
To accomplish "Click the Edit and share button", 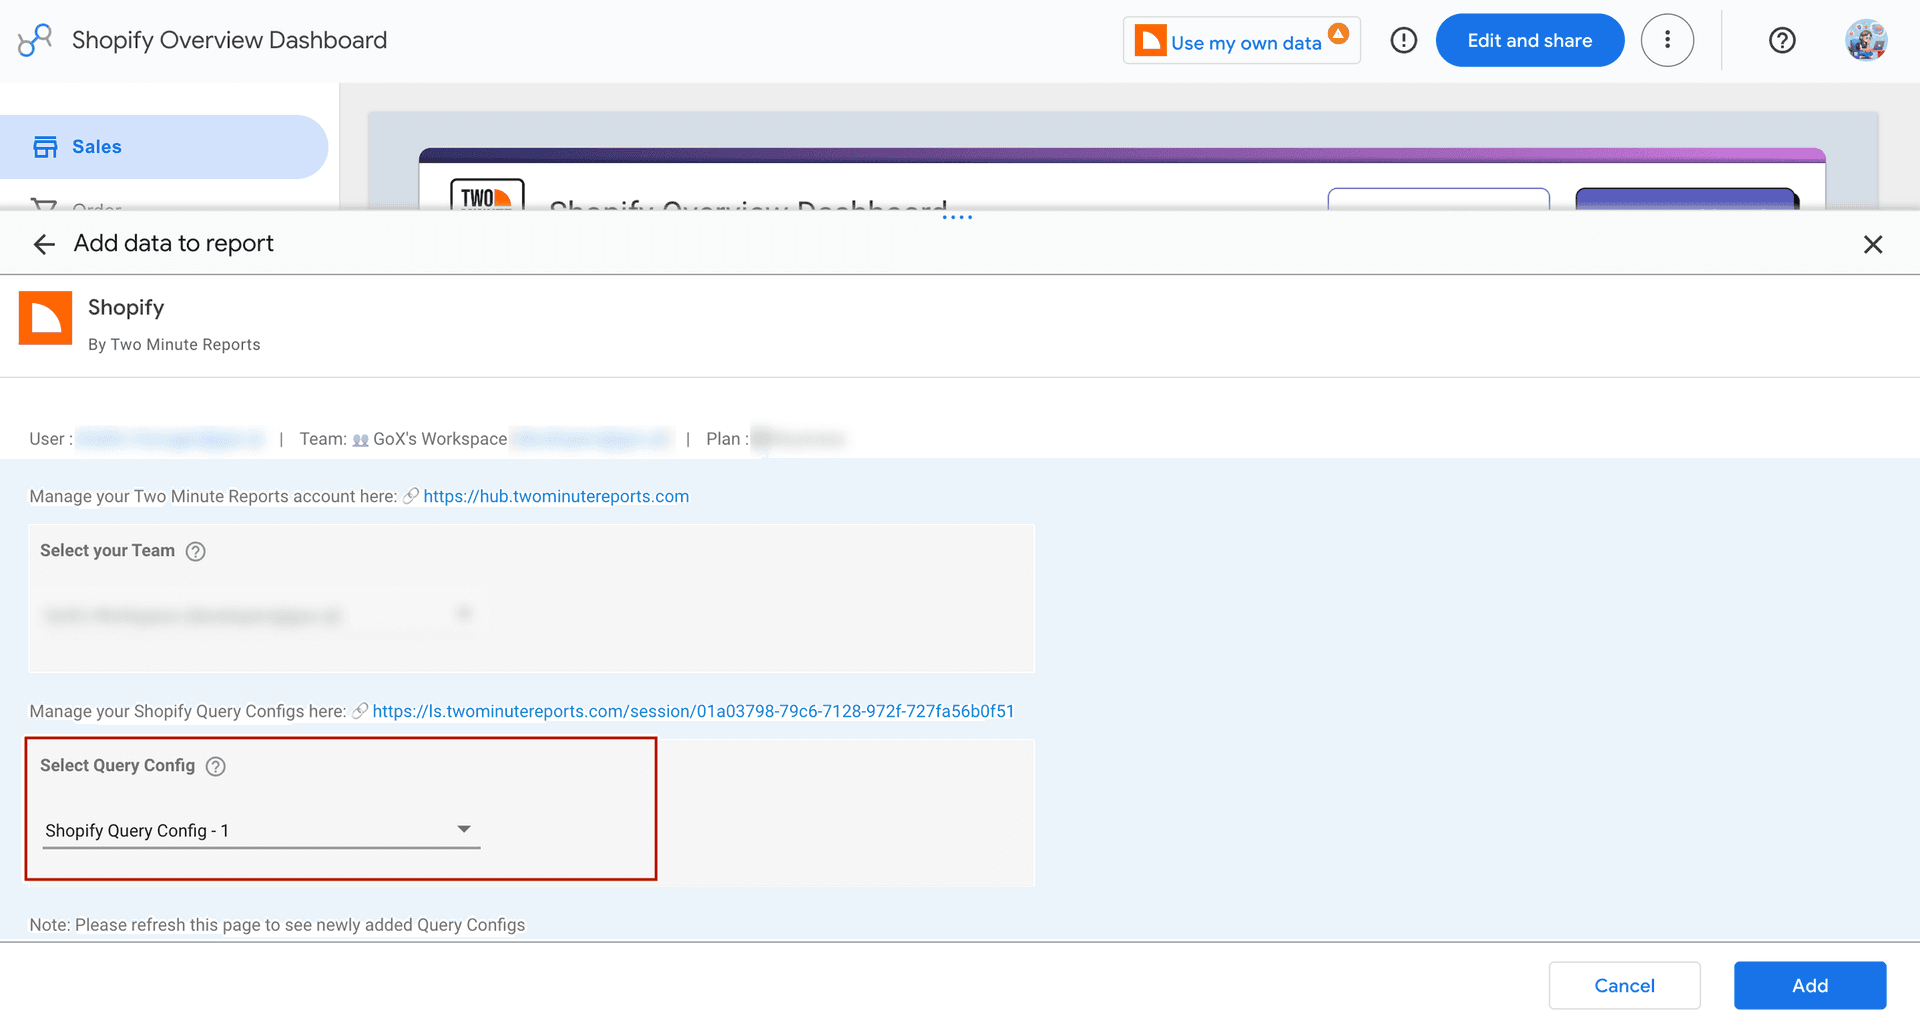I will pos(1529,40).
